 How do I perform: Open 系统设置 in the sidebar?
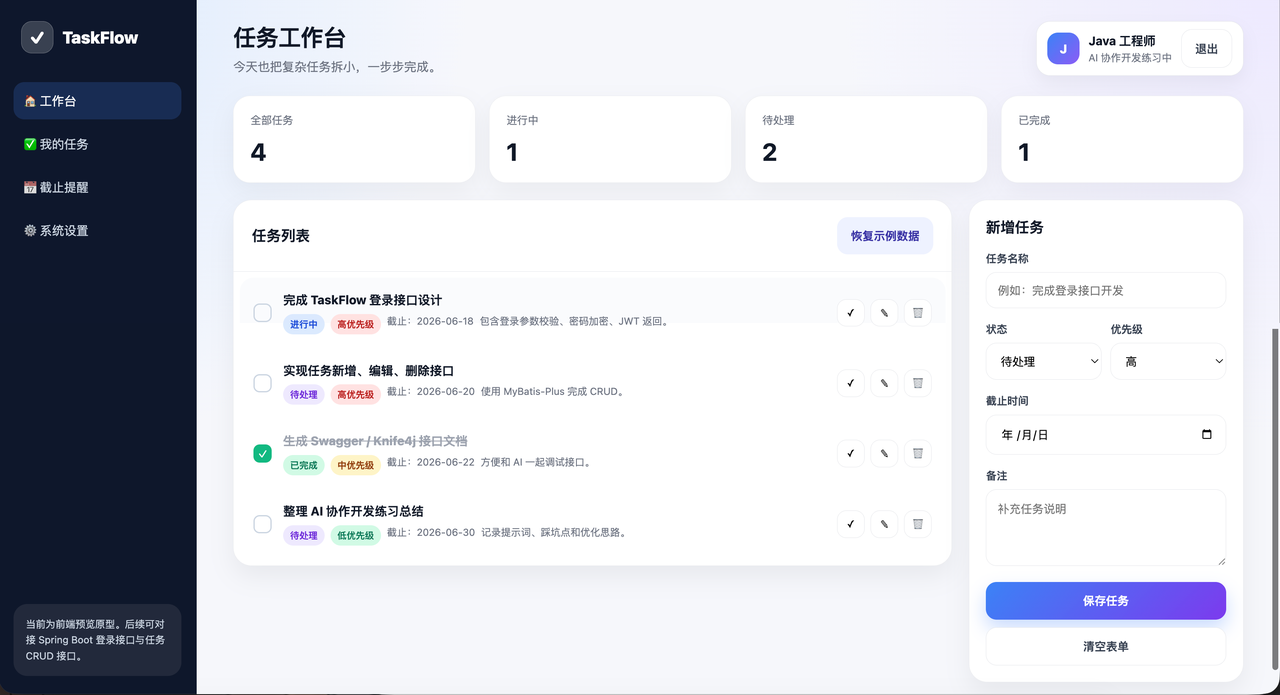[97, 230]
